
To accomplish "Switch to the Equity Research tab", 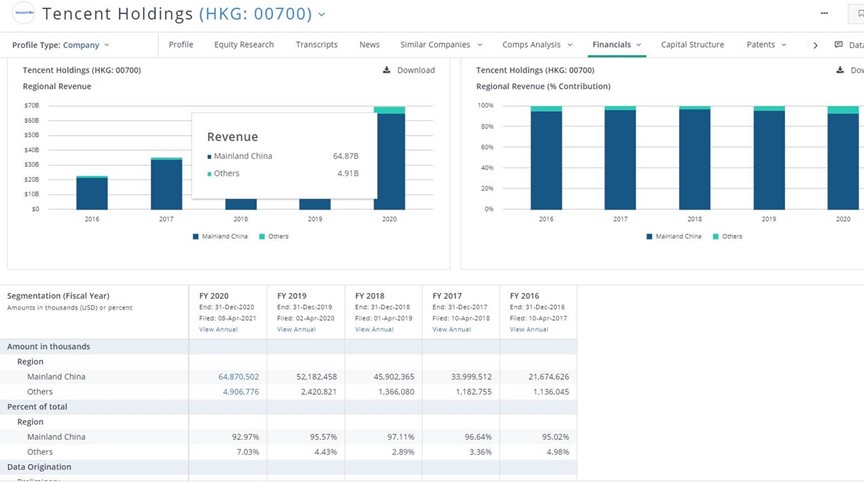I will point(243,45).
